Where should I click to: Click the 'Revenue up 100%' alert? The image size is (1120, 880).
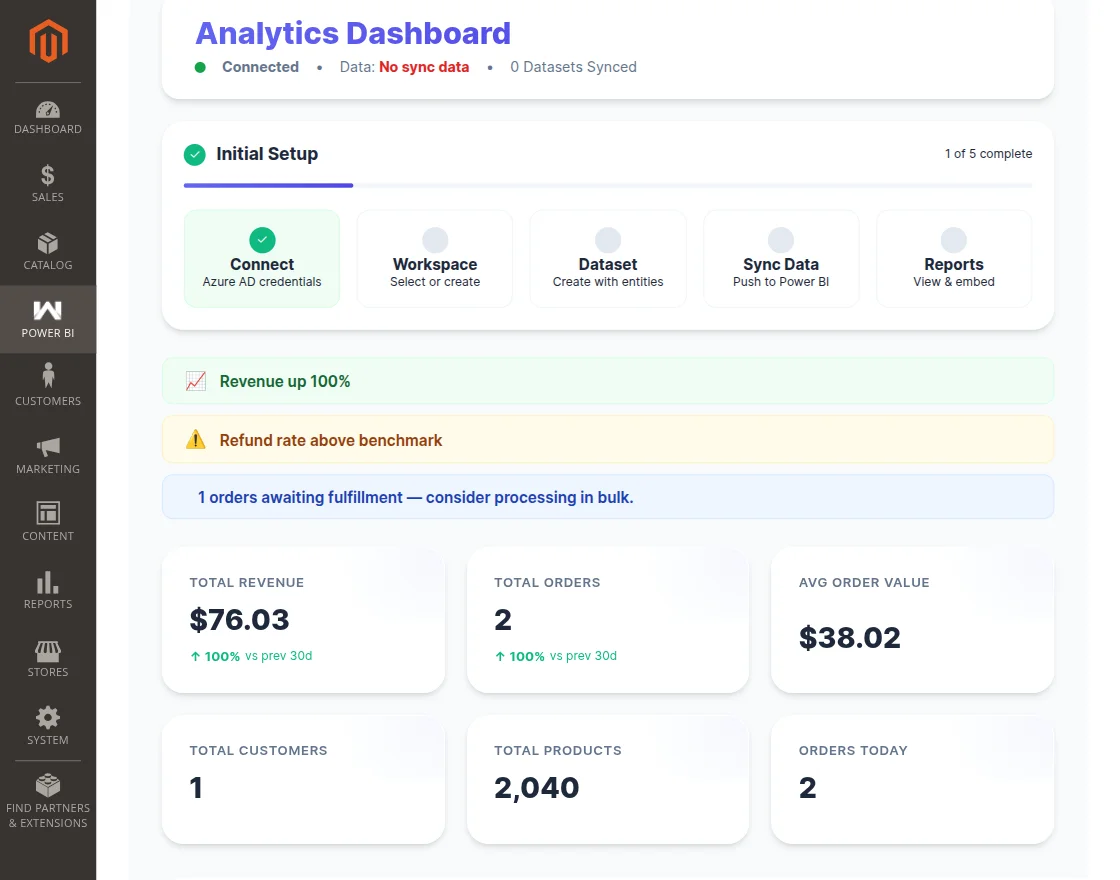[x=608, y=381]
